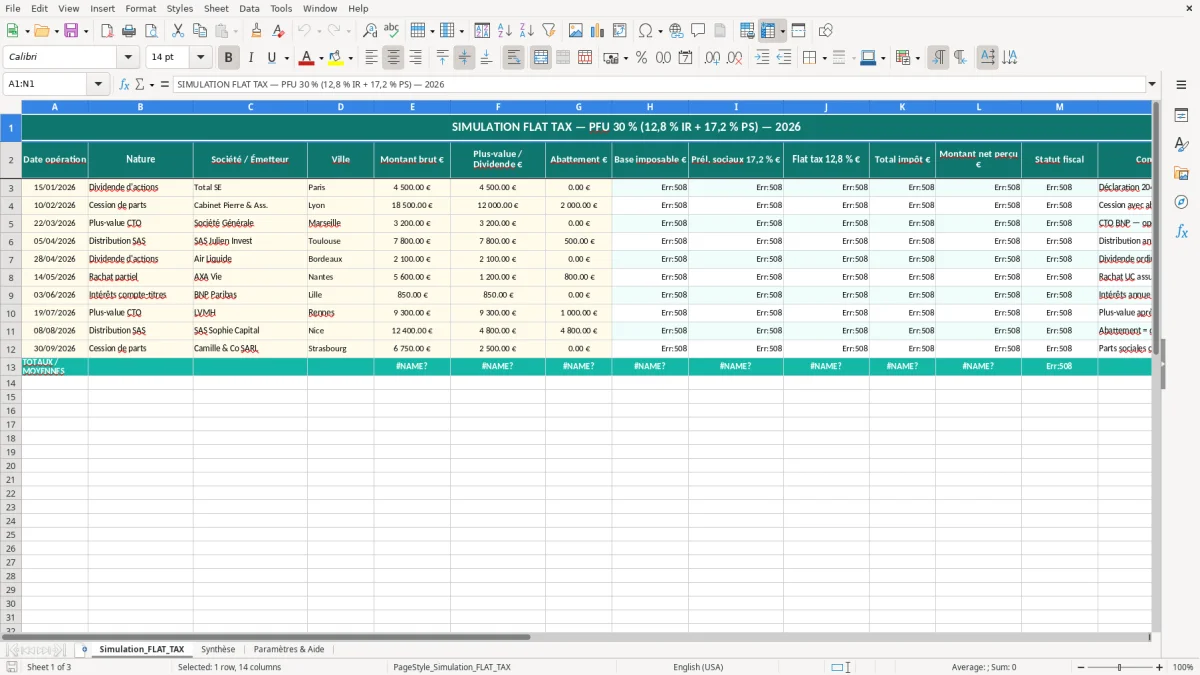This screenshot has height=675, width=1200.
Task: Open the Data menu
Action: tap(249, 8)
